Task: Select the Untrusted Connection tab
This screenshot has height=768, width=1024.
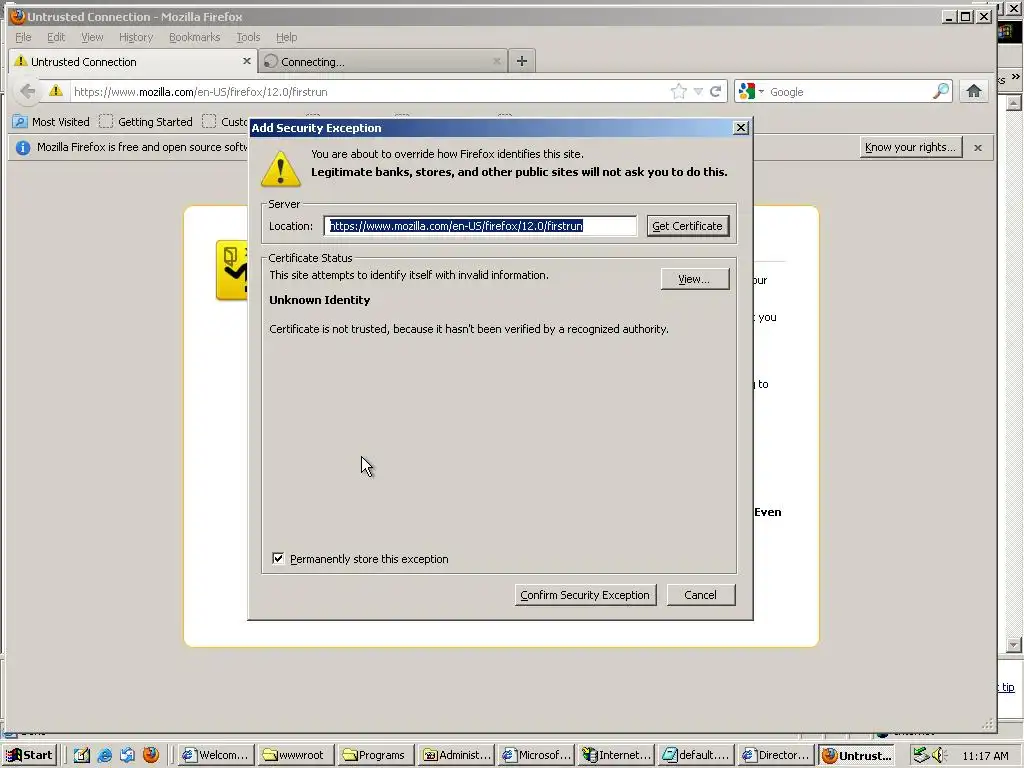Action: click(133, 61)
